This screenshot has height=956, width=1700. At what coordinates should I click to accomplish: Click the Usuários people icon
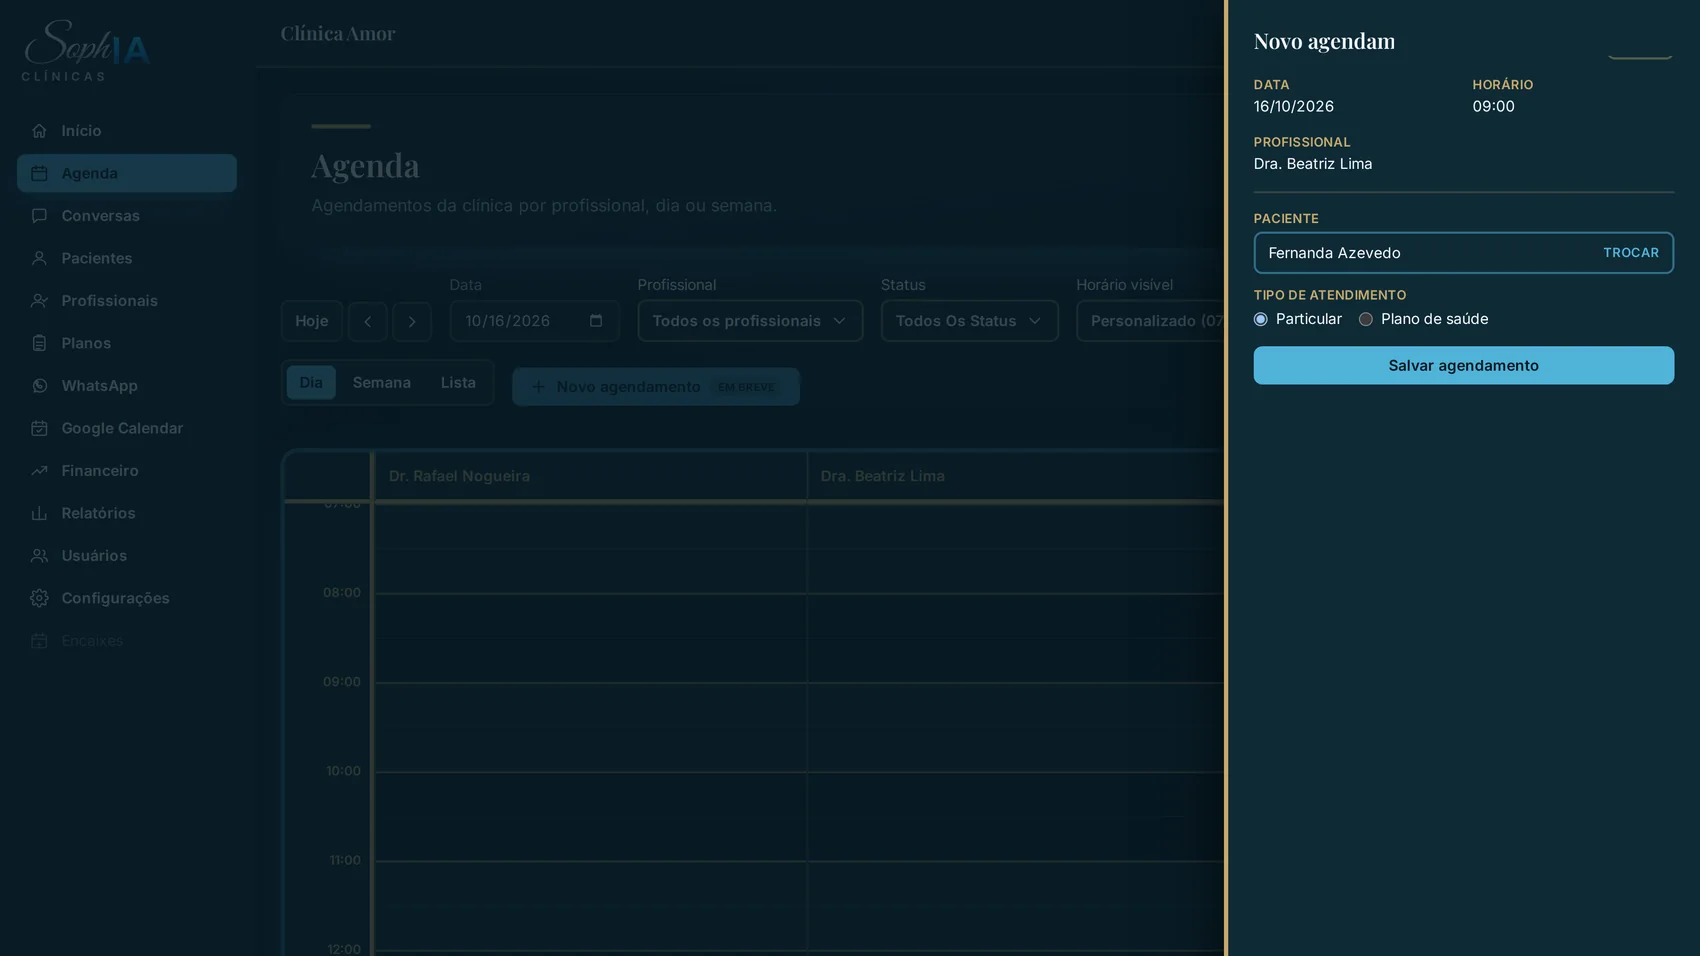point(39,556)
